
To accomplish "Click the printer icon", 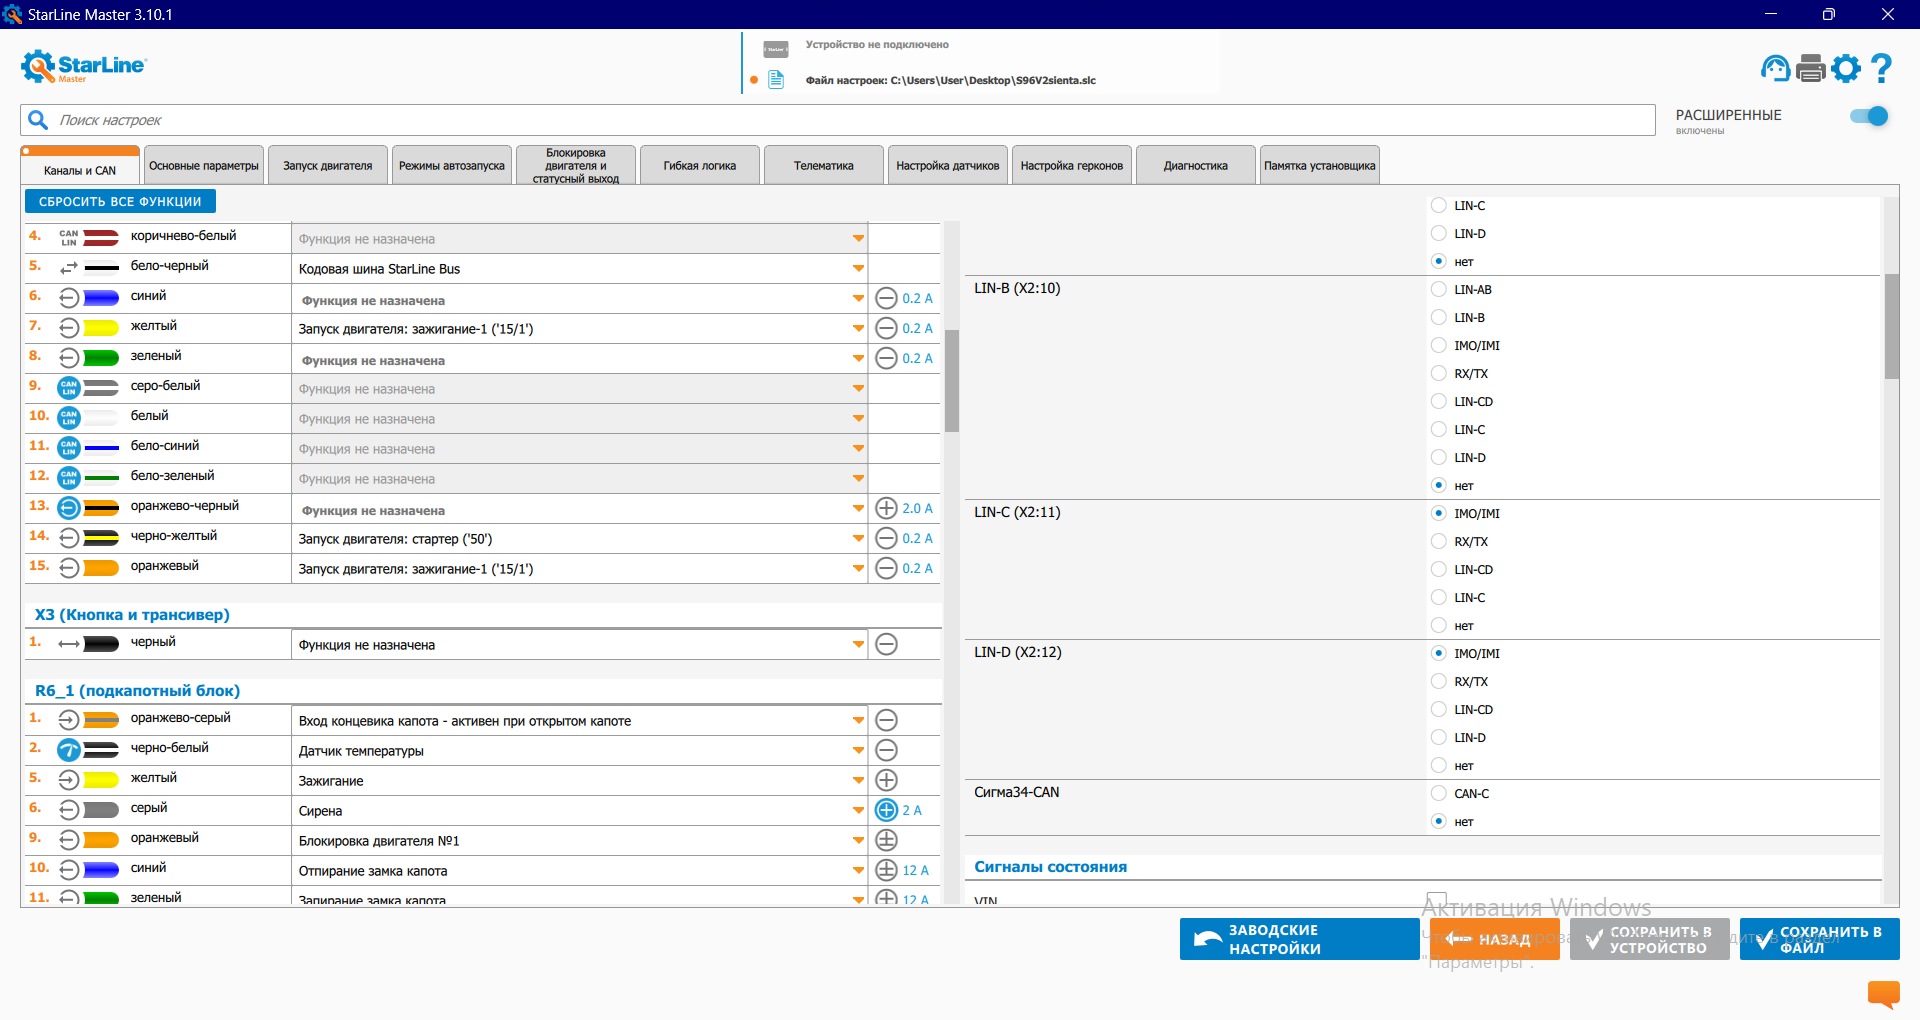I will click(1811, 68).
